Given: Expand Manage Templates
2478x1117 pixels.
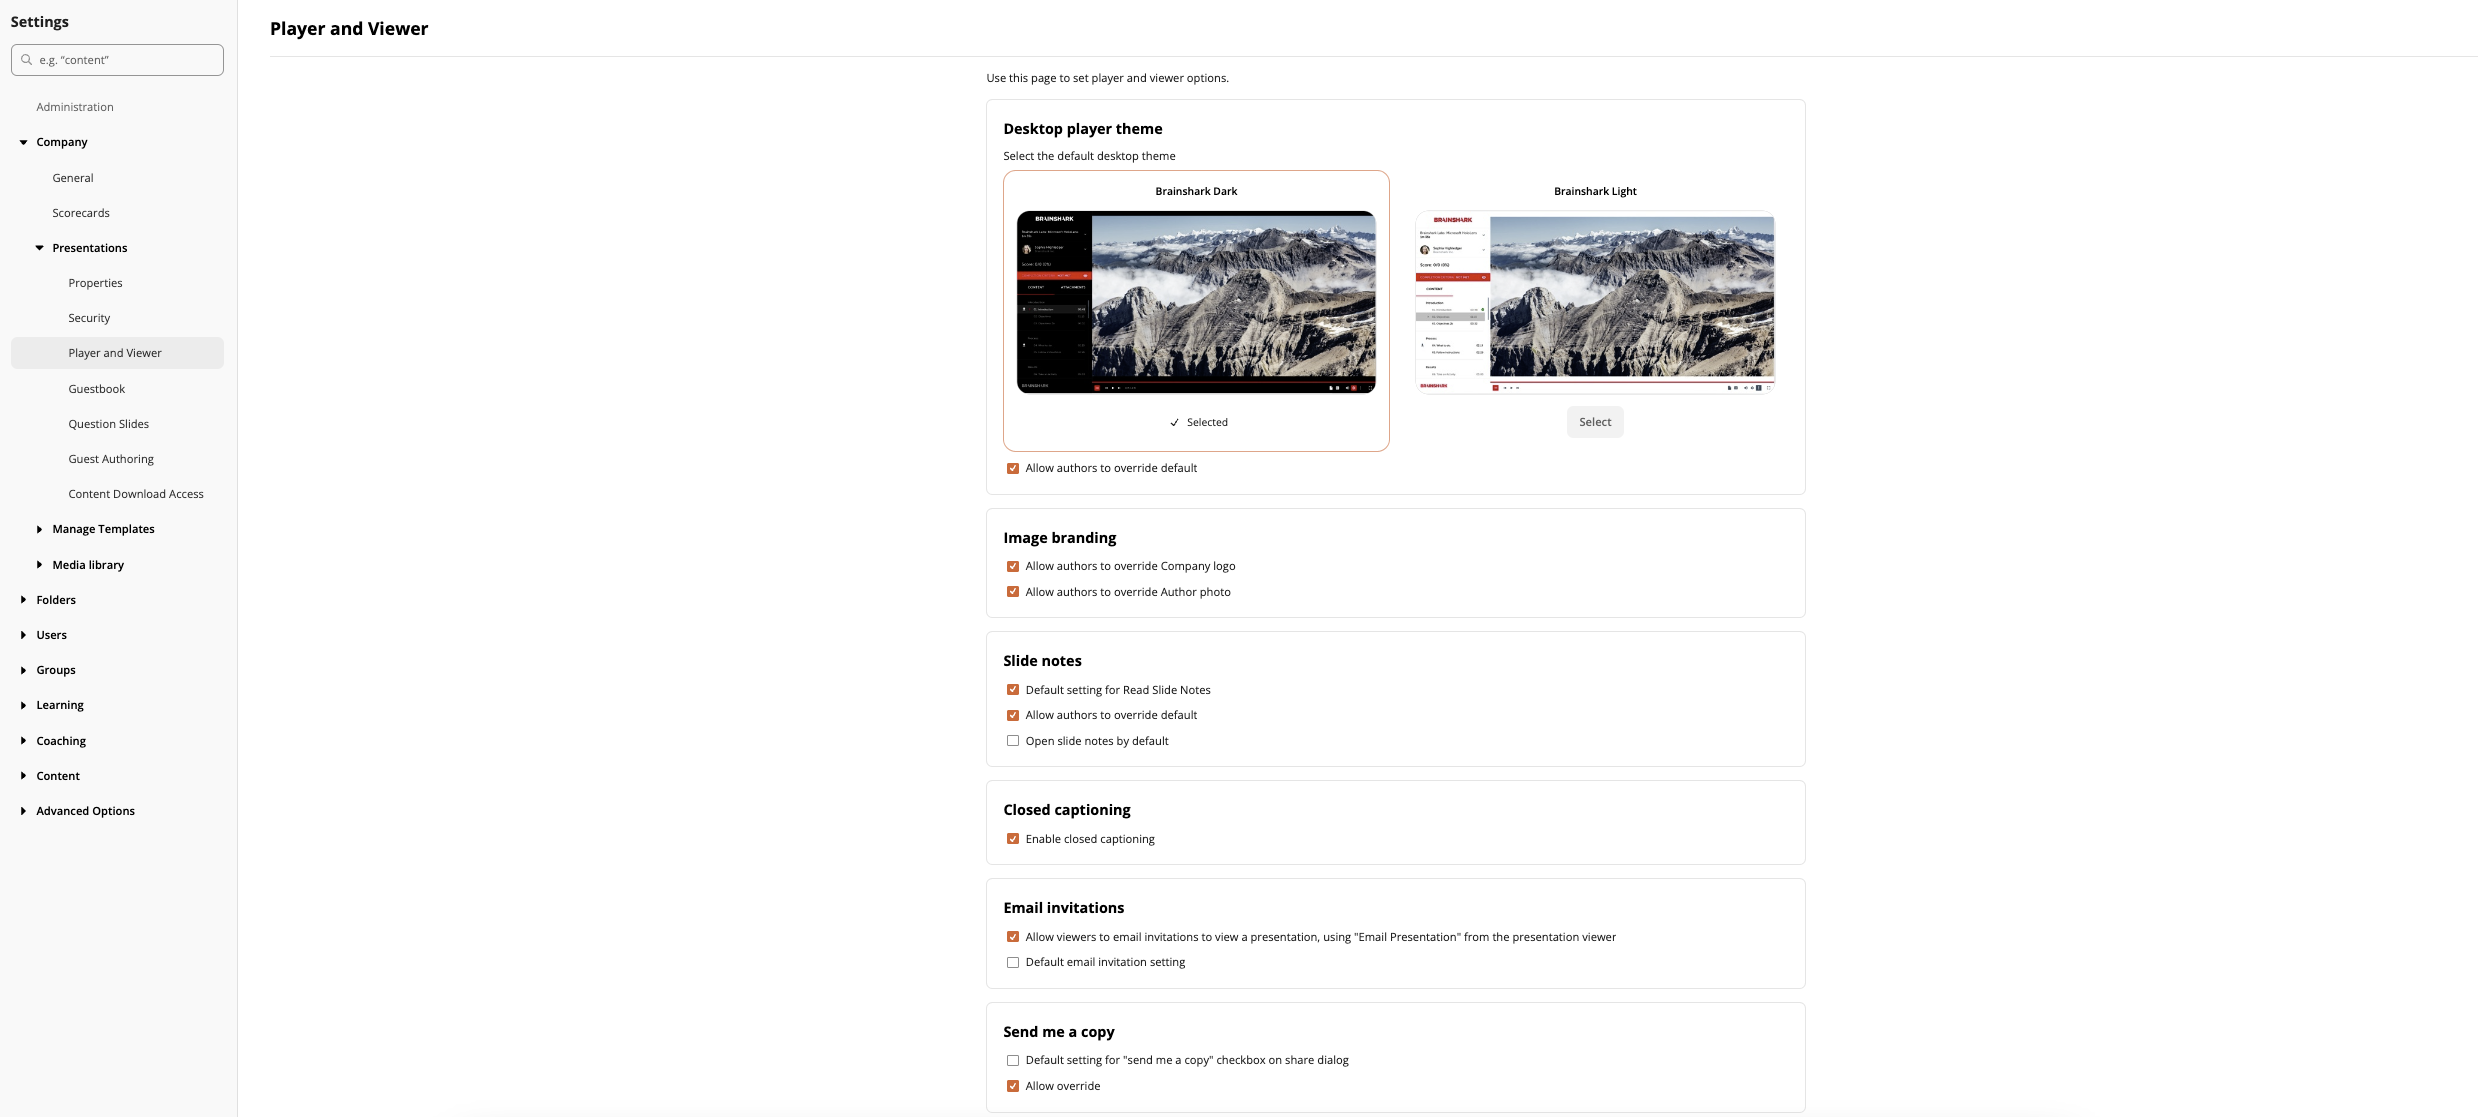Looking at the screenshot, I should click(39, 528).
